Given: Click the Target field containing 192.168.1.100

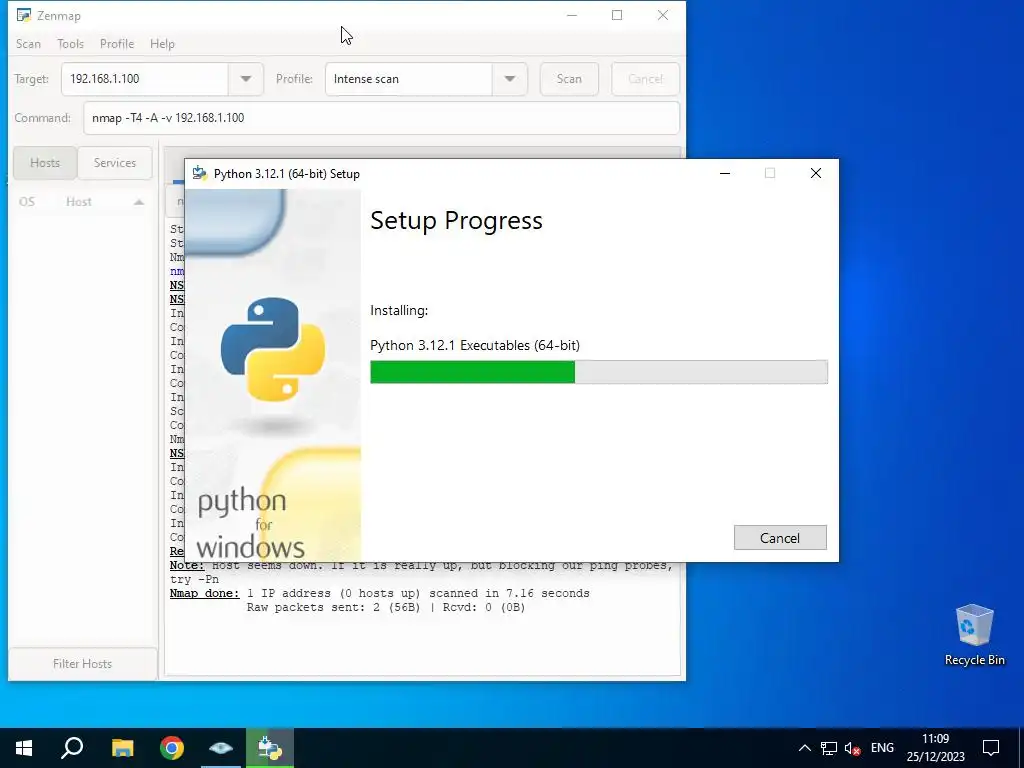Looking at the screenshot, I should pyautogui.click(x=145, y=79).
